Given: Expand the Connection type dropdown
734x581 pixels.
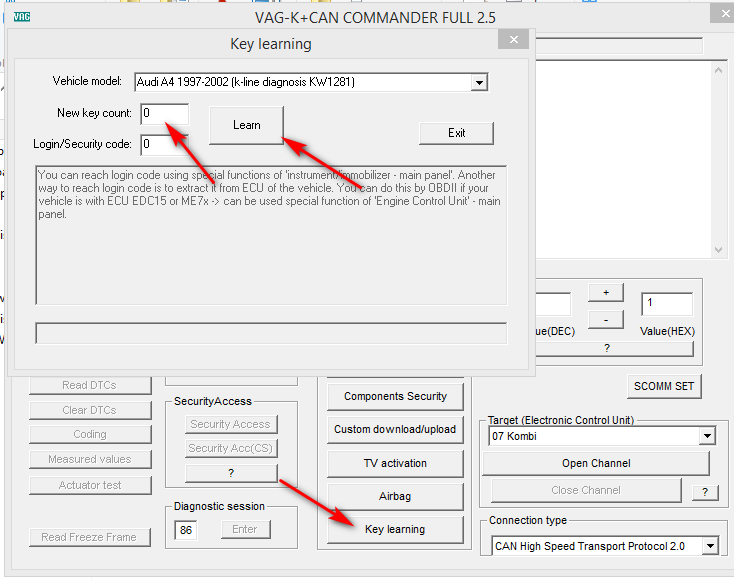Looking at the screenshot, I should click(x=710, y=546).
